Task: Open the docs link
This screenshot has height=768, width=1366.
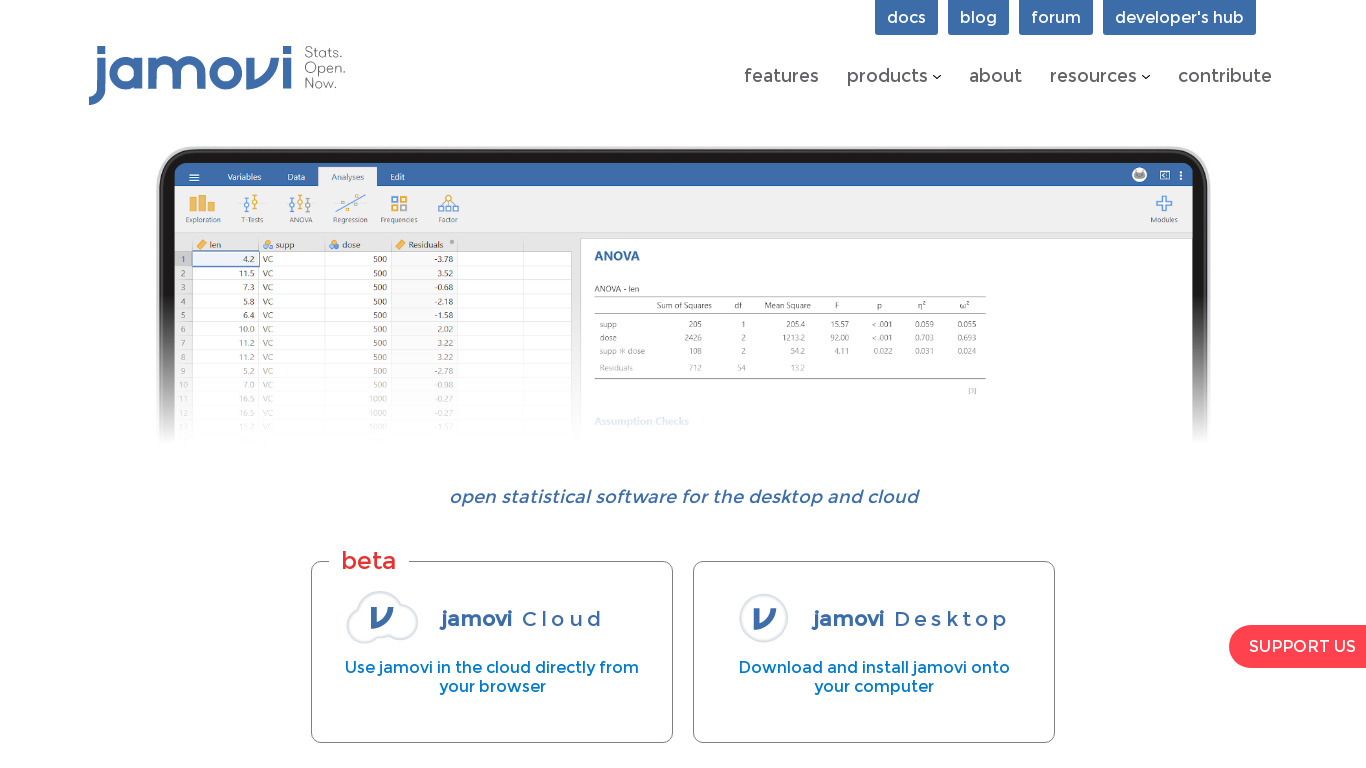Action: [906, 17]
